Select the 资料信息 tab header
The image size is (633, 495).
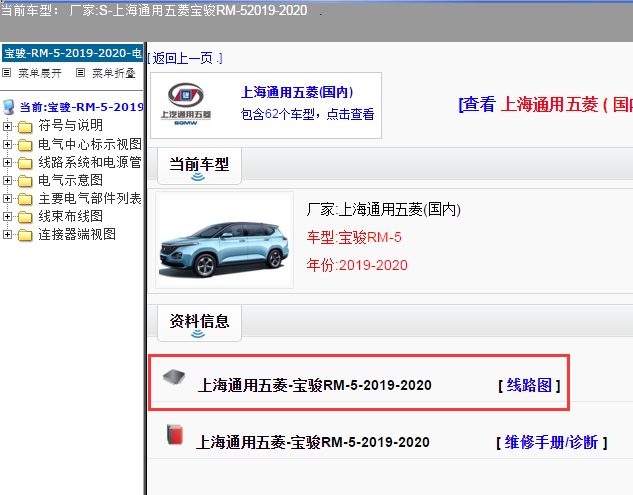[x=199, y=323]
